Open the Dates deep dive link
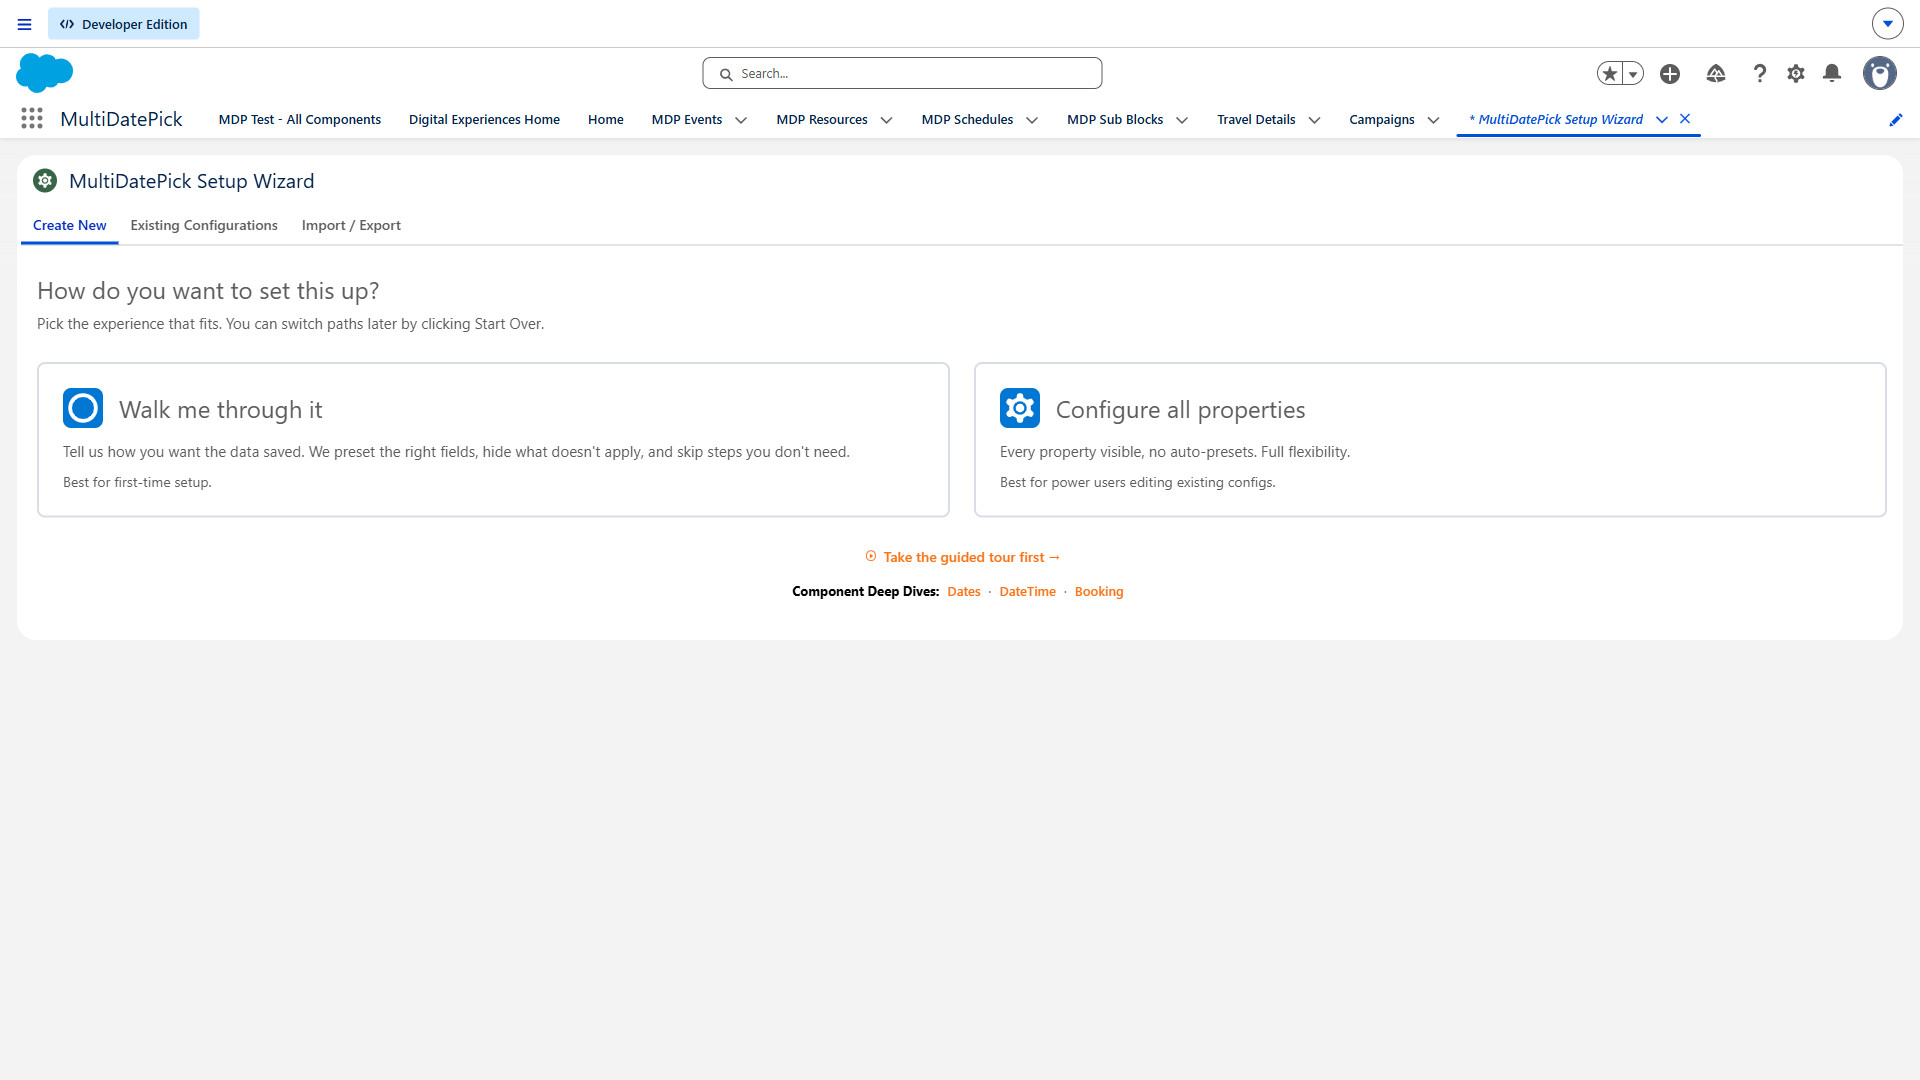The image size is (1920, 1080). click(x=964, y=591)
